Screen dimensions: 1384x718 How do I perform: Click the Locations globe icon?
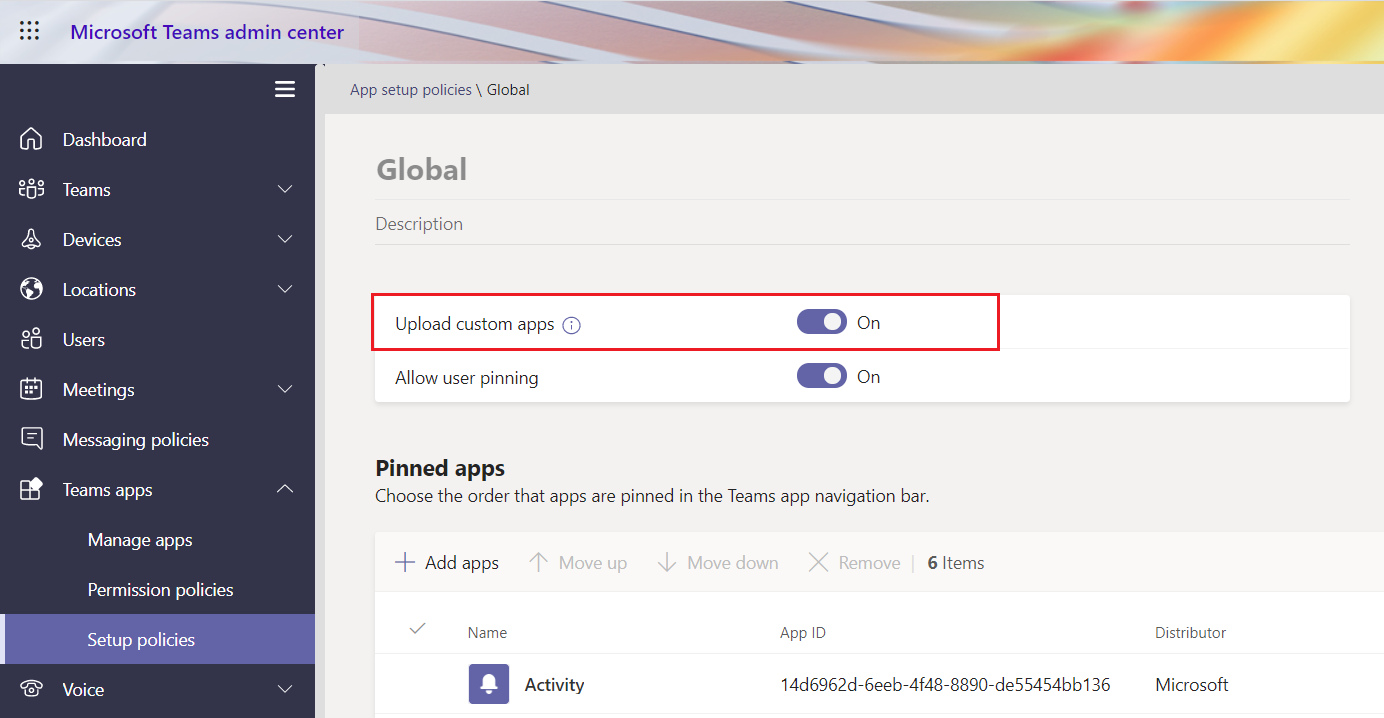click(32, 290)
